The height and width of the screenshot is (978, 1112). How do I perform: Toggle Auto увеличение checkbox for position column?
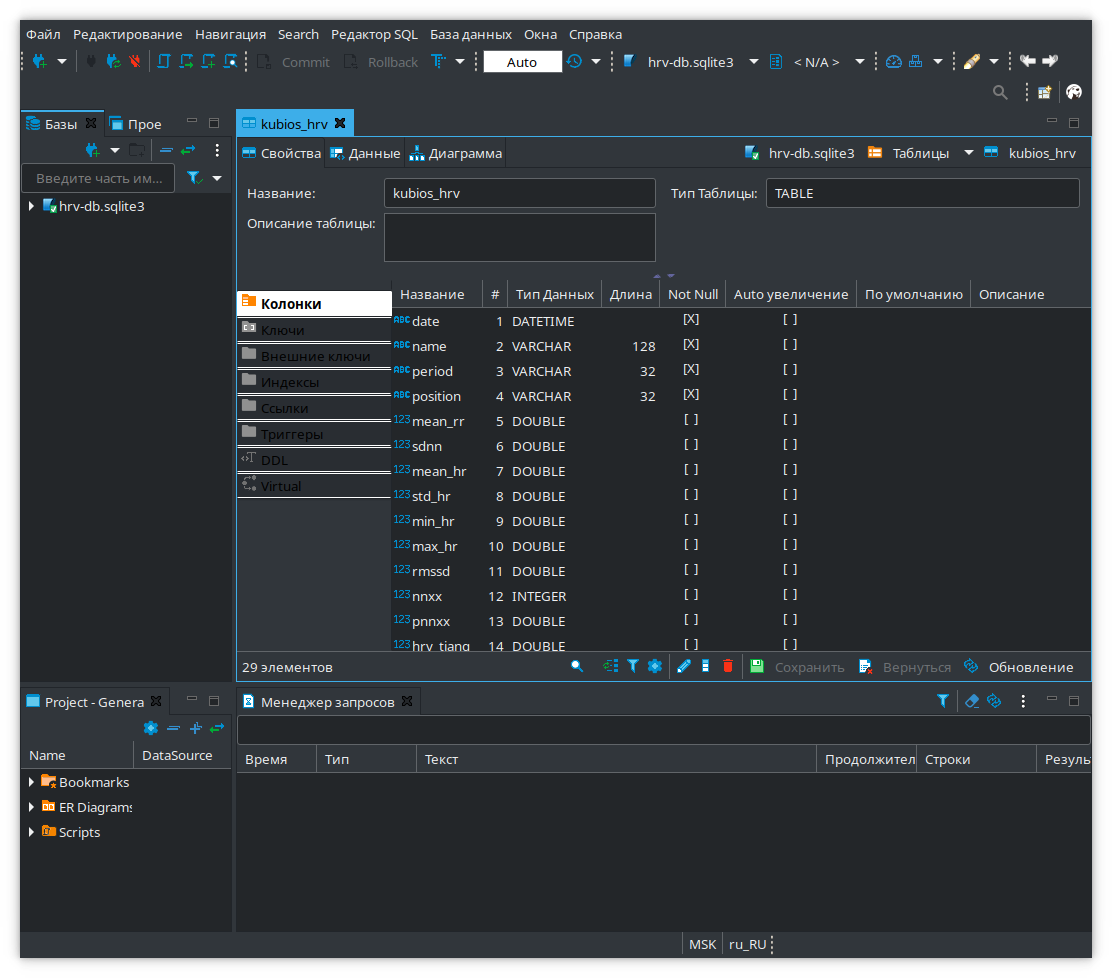click(x=790, y=394)
